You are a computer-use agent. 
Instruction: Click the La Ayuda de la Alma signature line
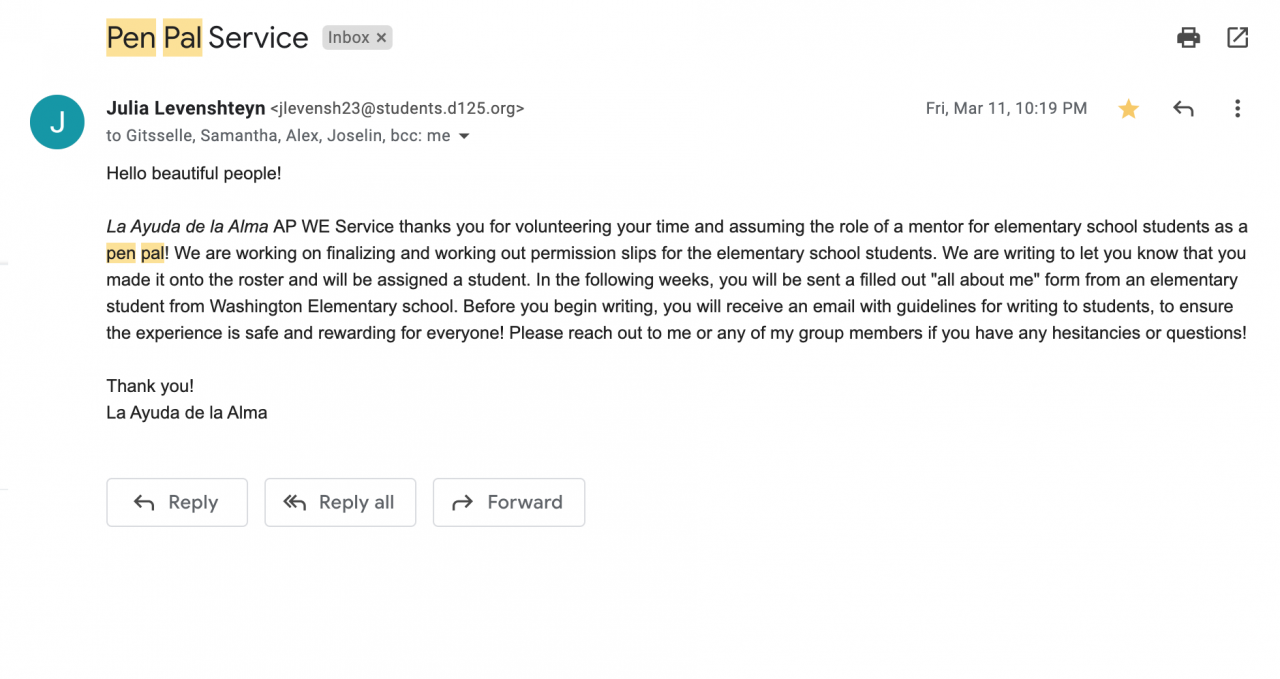click(187, 412)
